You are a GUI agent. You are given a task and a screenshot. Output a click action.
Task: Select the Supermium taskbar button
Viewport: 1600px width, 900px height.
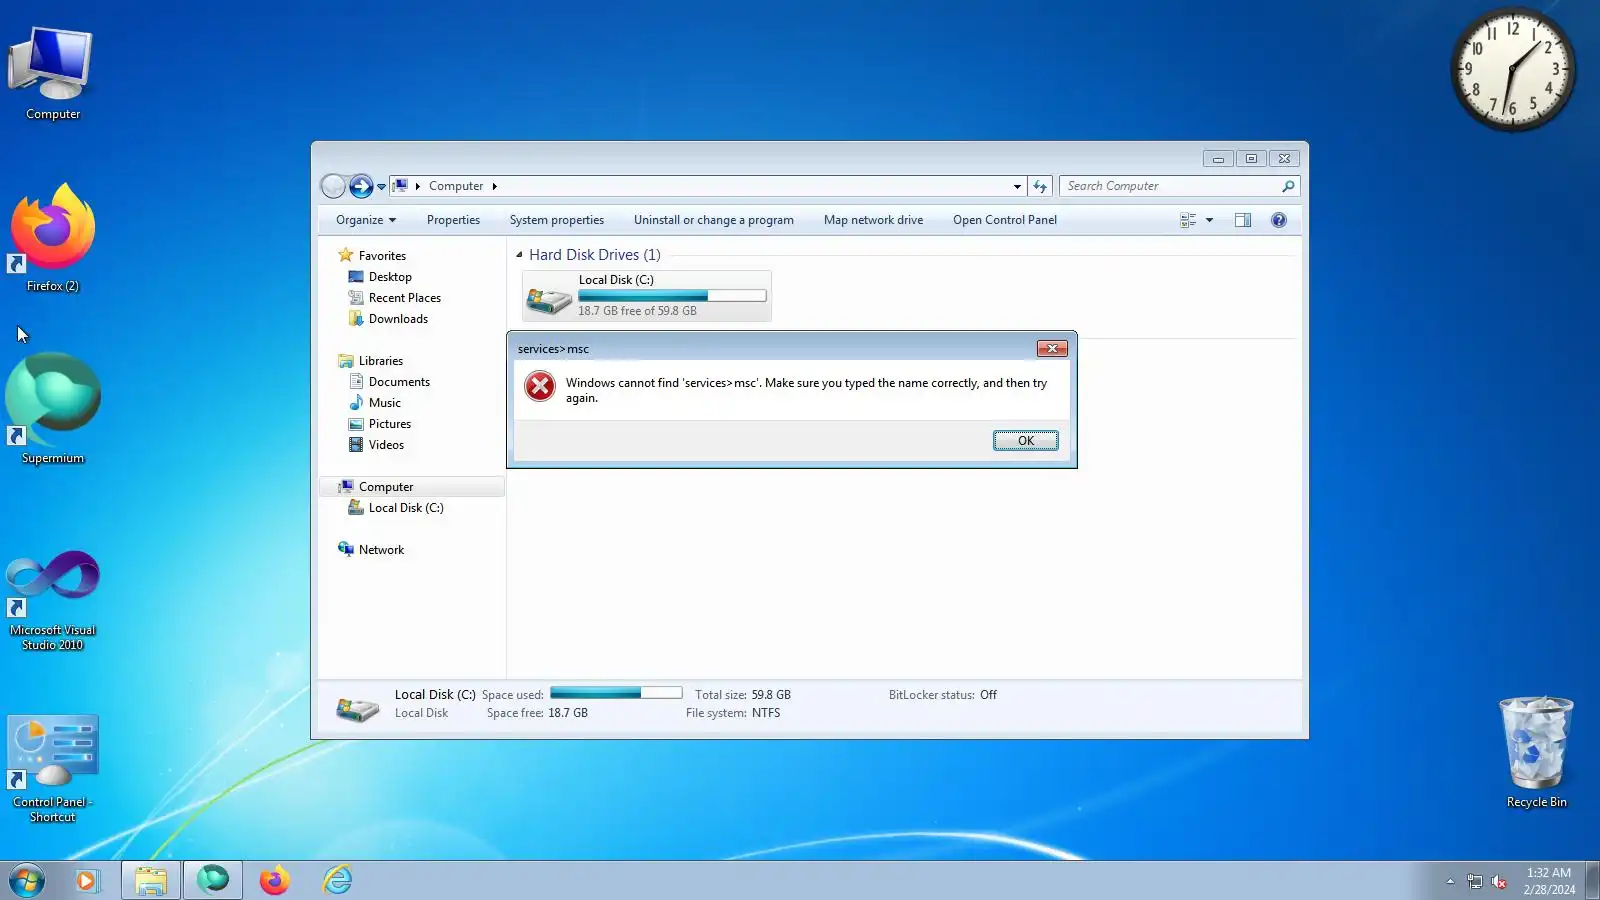213,881
